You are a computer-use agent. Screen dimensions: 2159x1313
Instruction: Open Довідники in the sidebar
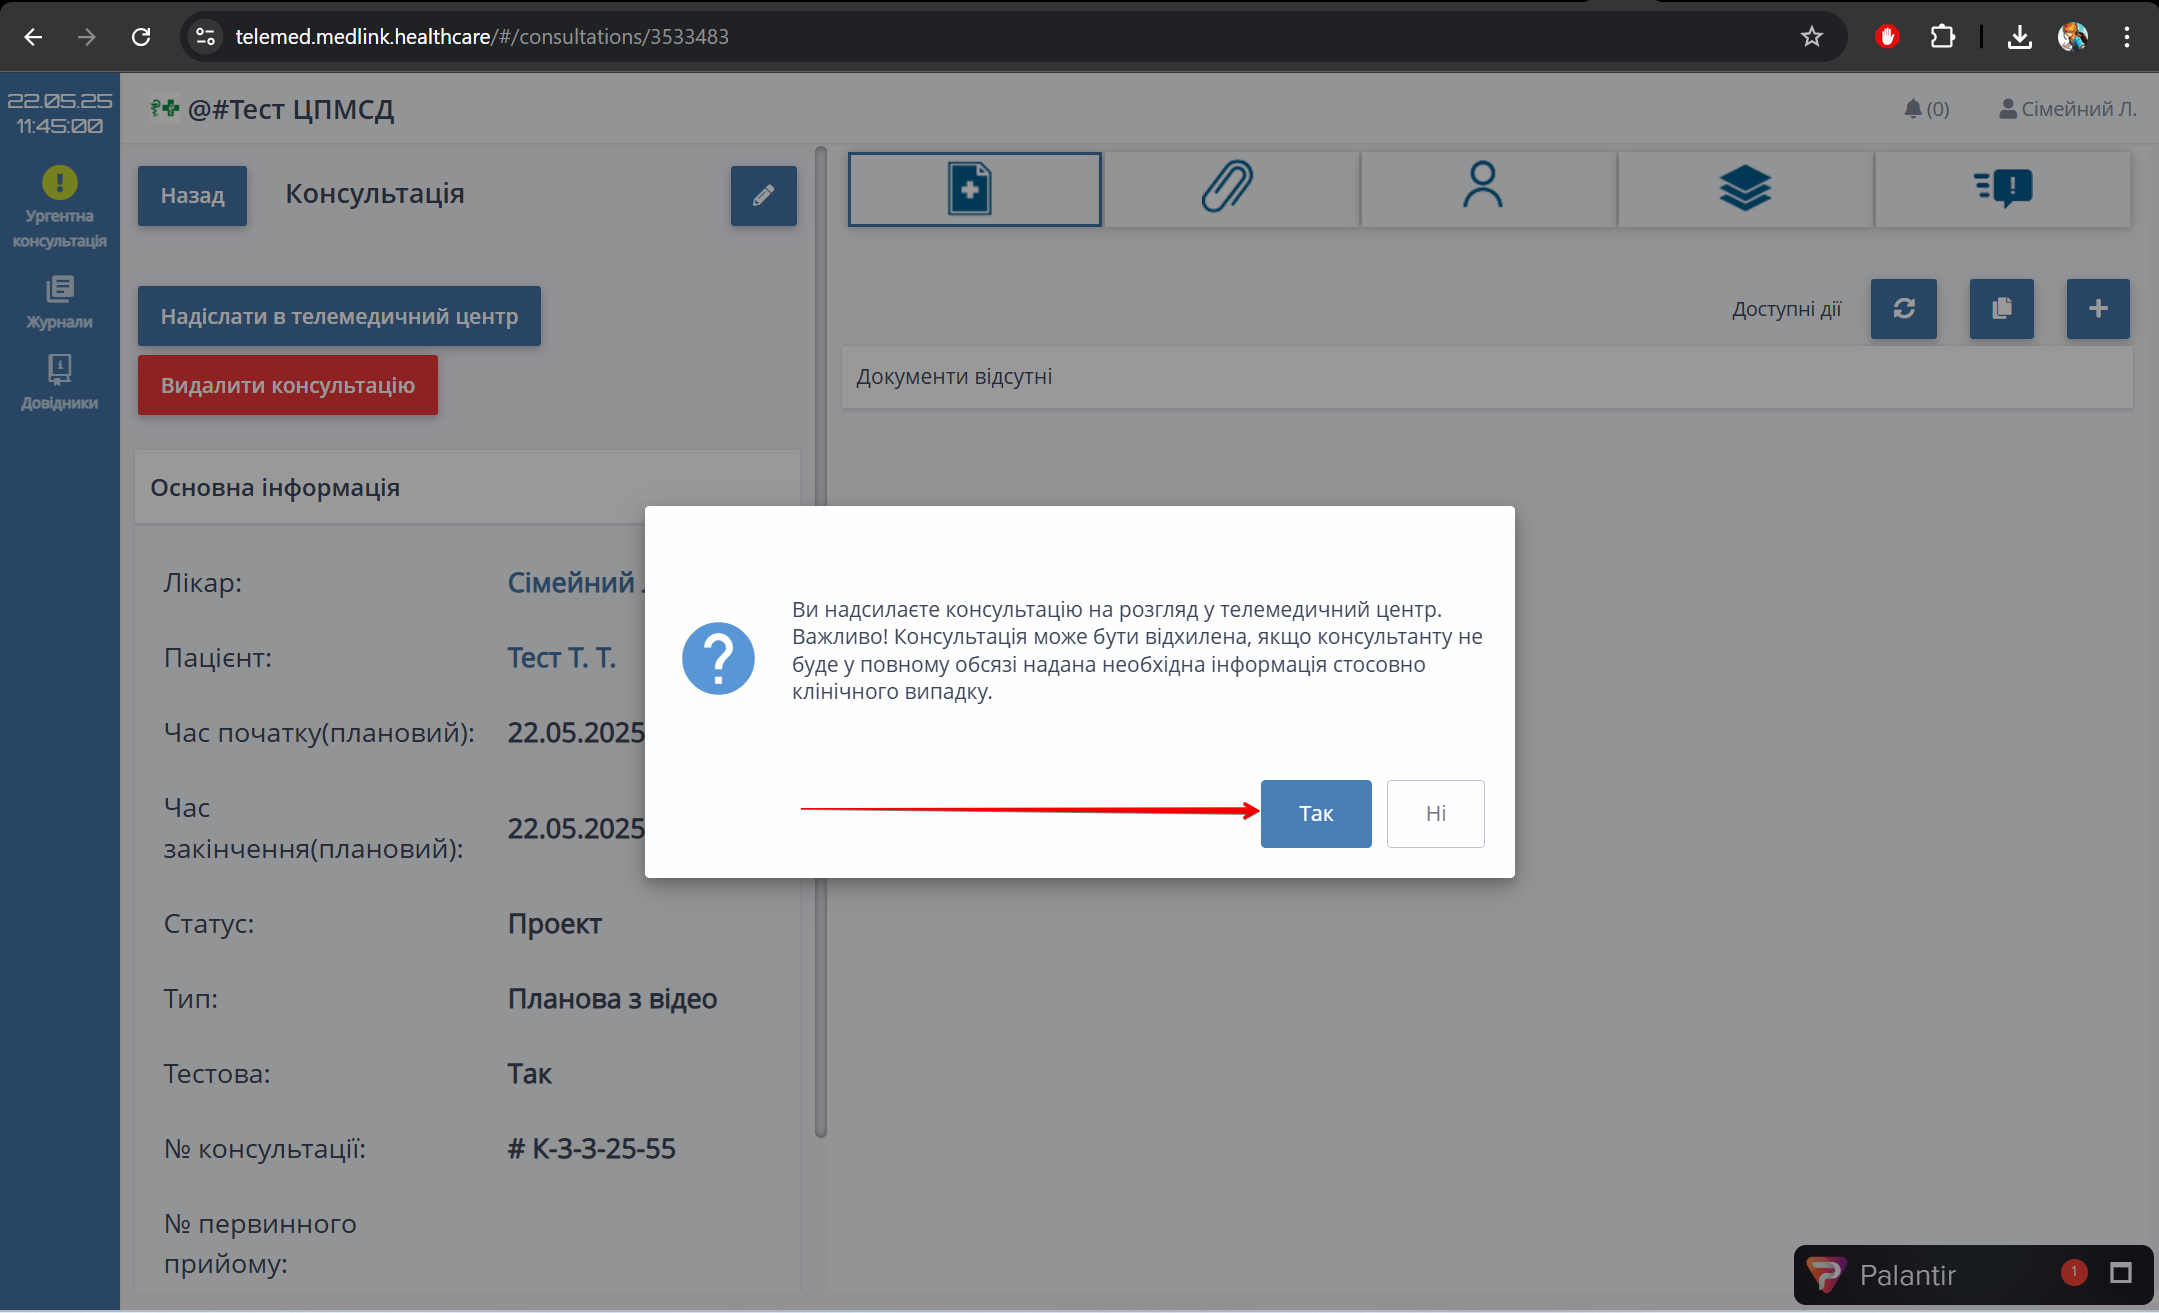click(60, 383)
